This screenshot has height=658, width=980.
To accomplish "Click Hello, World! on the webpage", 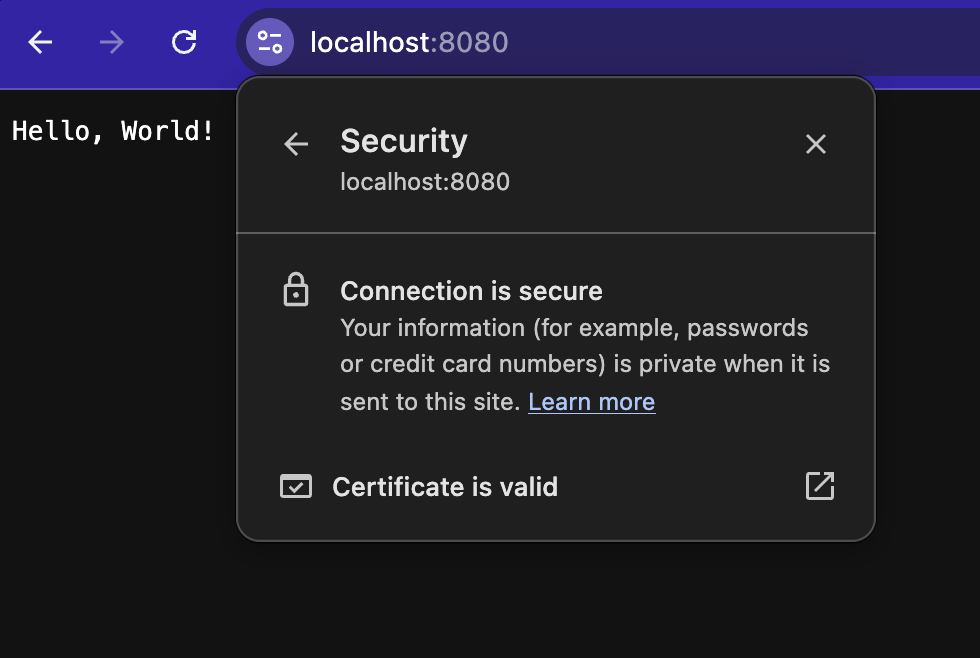I will tap(113, 130).
